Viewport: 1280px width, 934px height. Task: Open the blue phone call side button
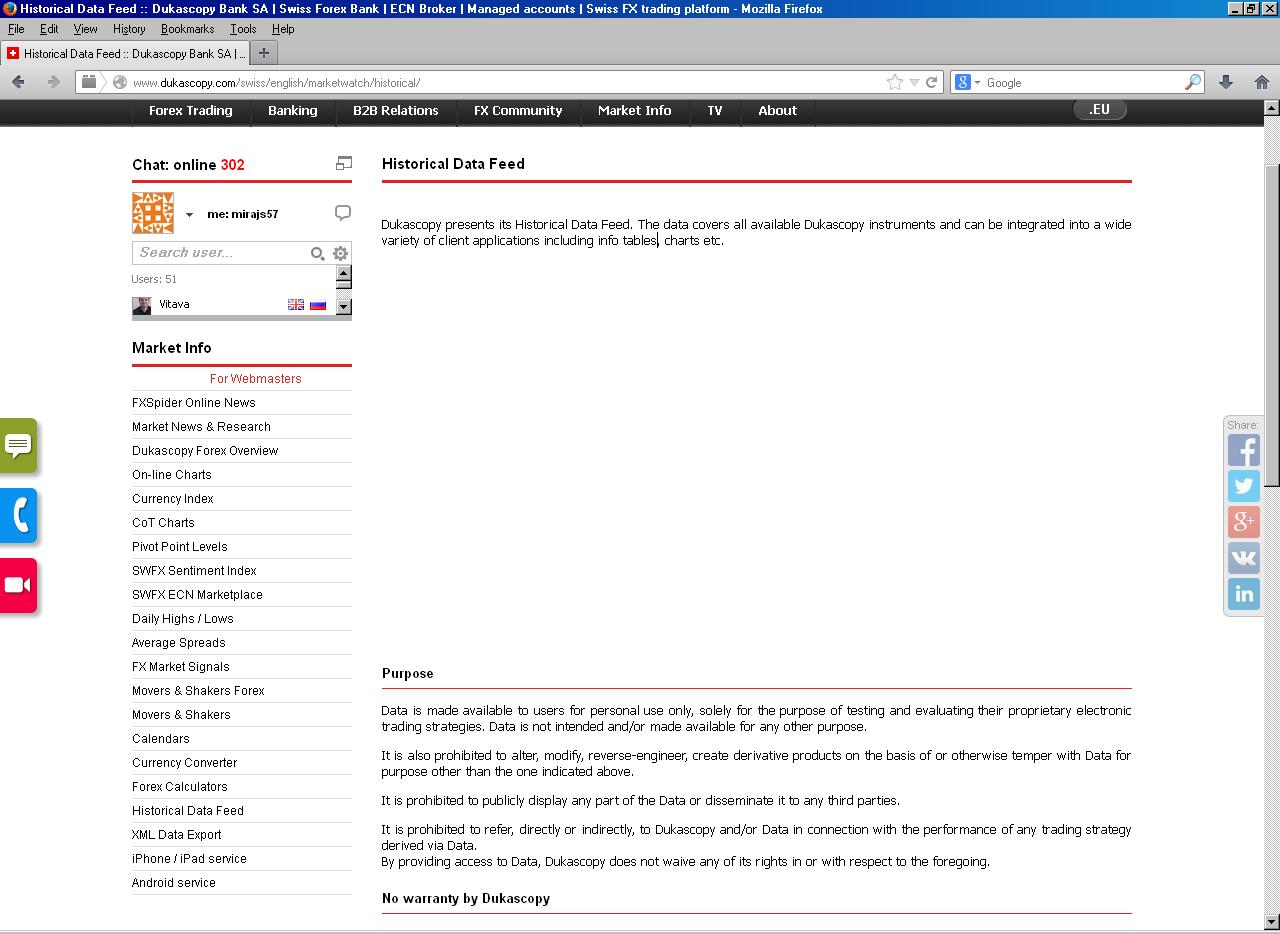(x=18, y=515)
